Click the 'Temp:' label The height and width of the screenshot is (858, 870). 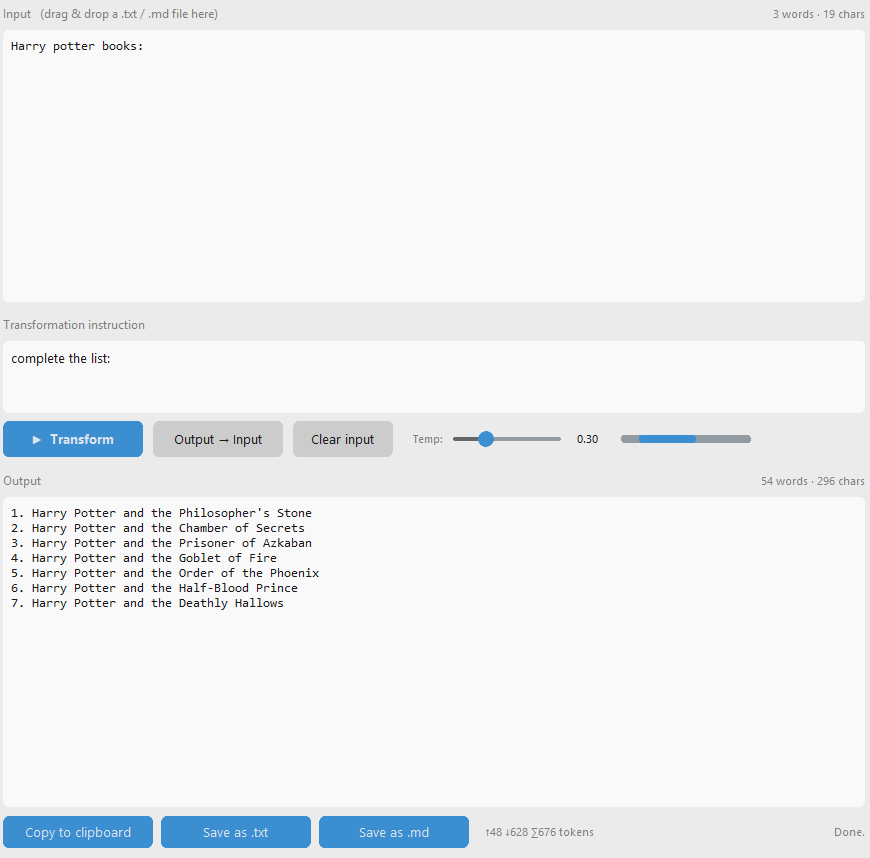tap(427, 439)
